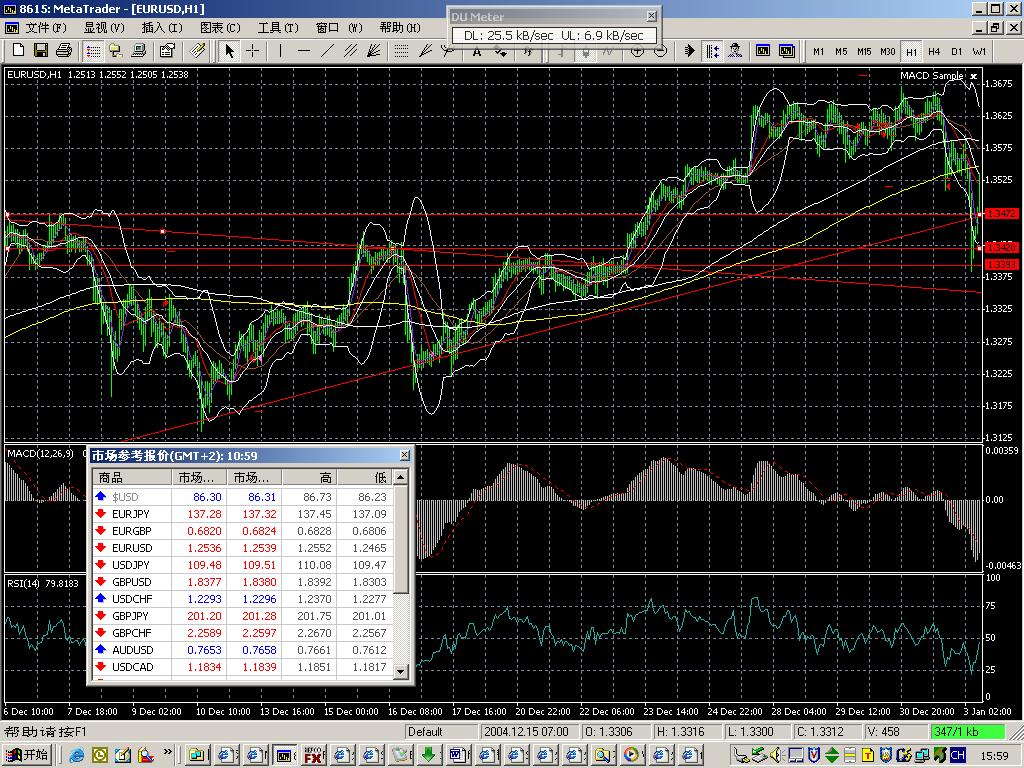This screenshot has height=768, width=1024.
Task: Open the 图表(C) menu
Action: [219, 27]
